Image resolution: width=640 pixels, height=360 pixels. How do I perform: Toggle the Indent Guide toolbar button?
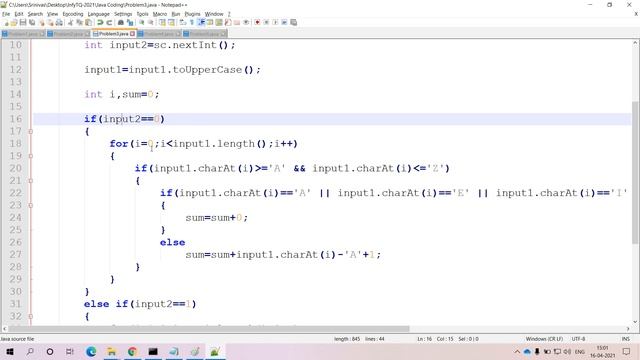pos(201,22)
